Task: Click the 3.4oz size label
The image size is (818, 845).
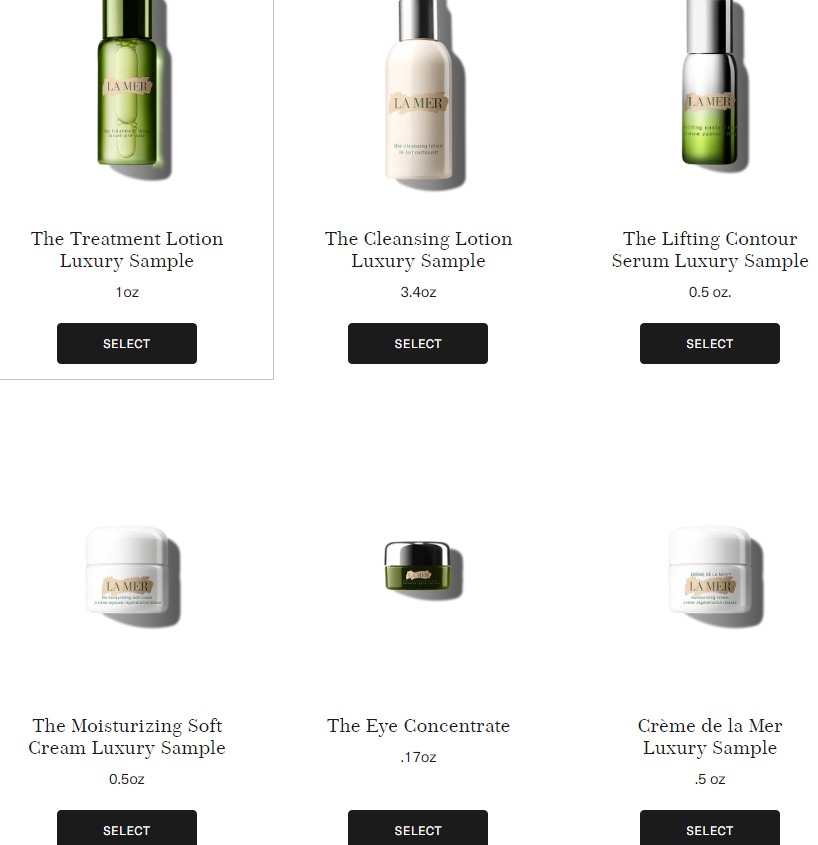Action: pos(418,292)
